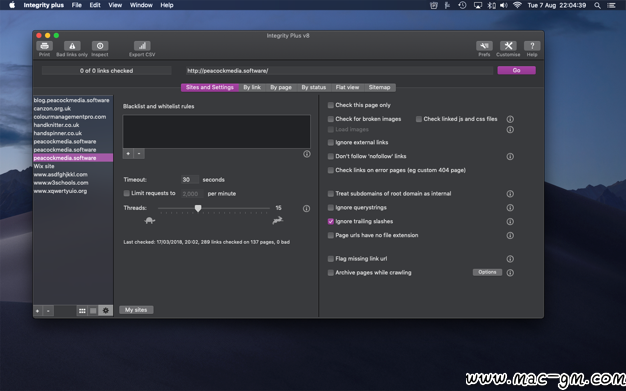626x391 pixels.
Task: Remove site with sidebar minus button
Action: [x=48, y=311]
